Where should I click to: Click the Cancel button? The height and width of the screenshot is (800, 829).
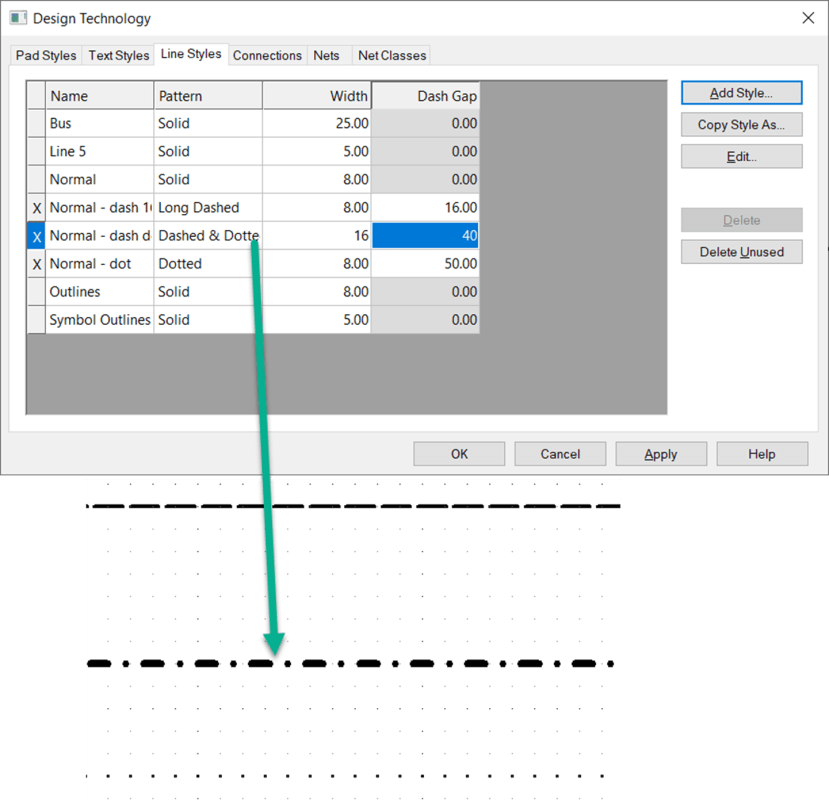click(x=560, y=454)
